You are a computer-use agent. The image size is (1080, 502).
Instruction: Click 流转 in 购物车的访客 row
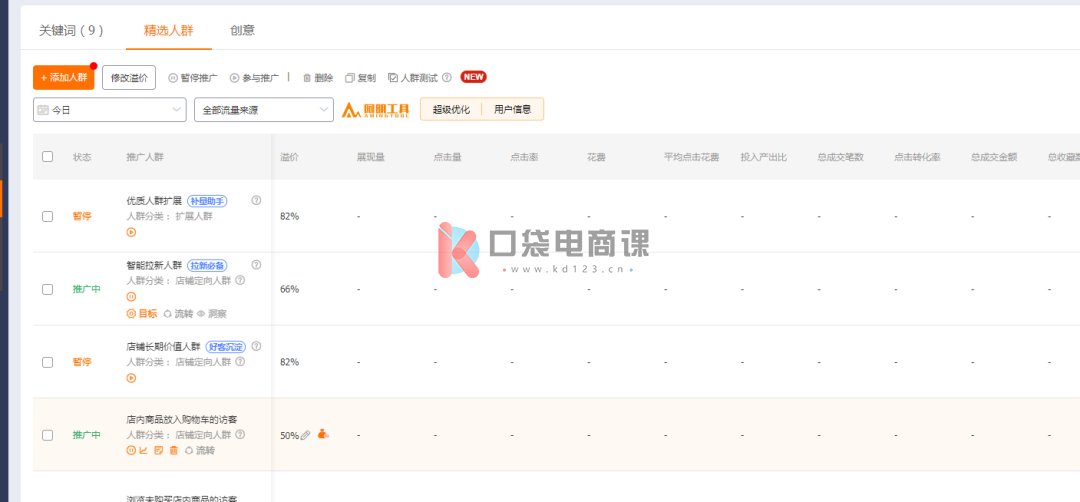pos(200,450)
